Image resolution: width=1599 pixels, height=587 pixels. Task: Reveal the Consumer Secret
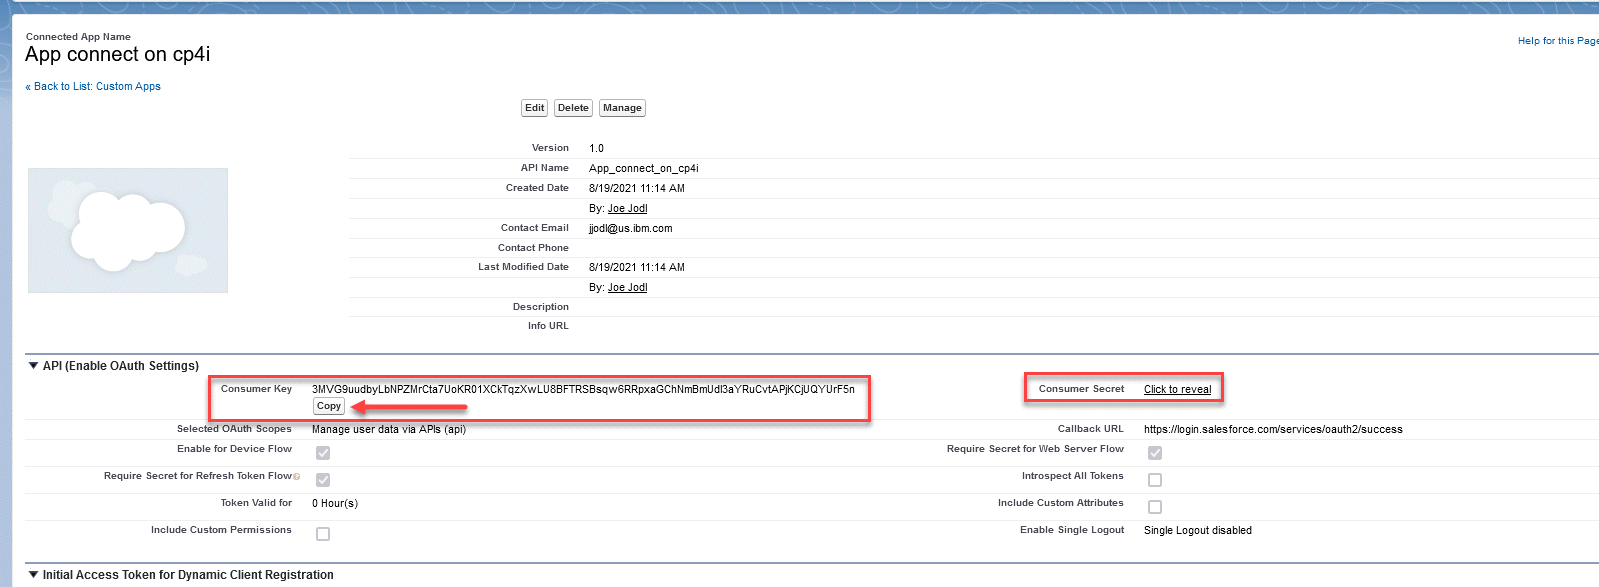point(1177,390)
